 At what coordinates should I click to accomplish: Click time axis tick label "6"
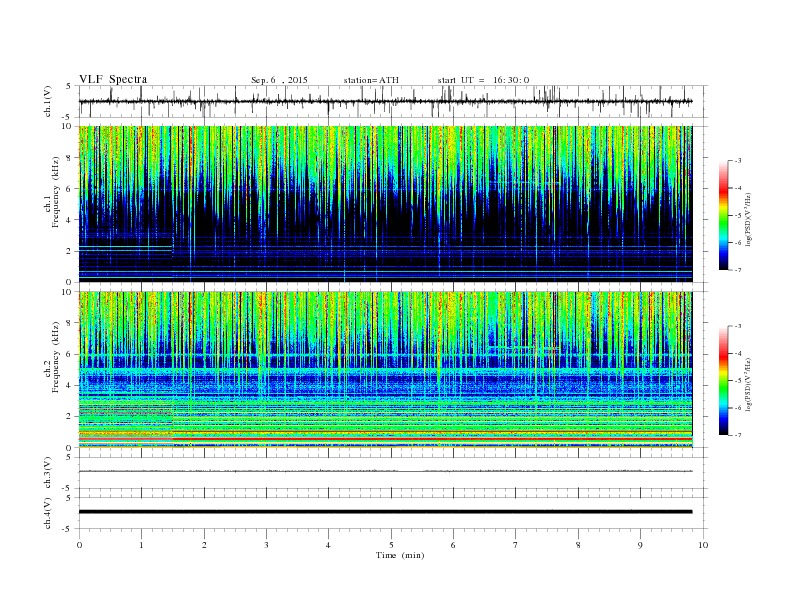click(x=453, y=545)
